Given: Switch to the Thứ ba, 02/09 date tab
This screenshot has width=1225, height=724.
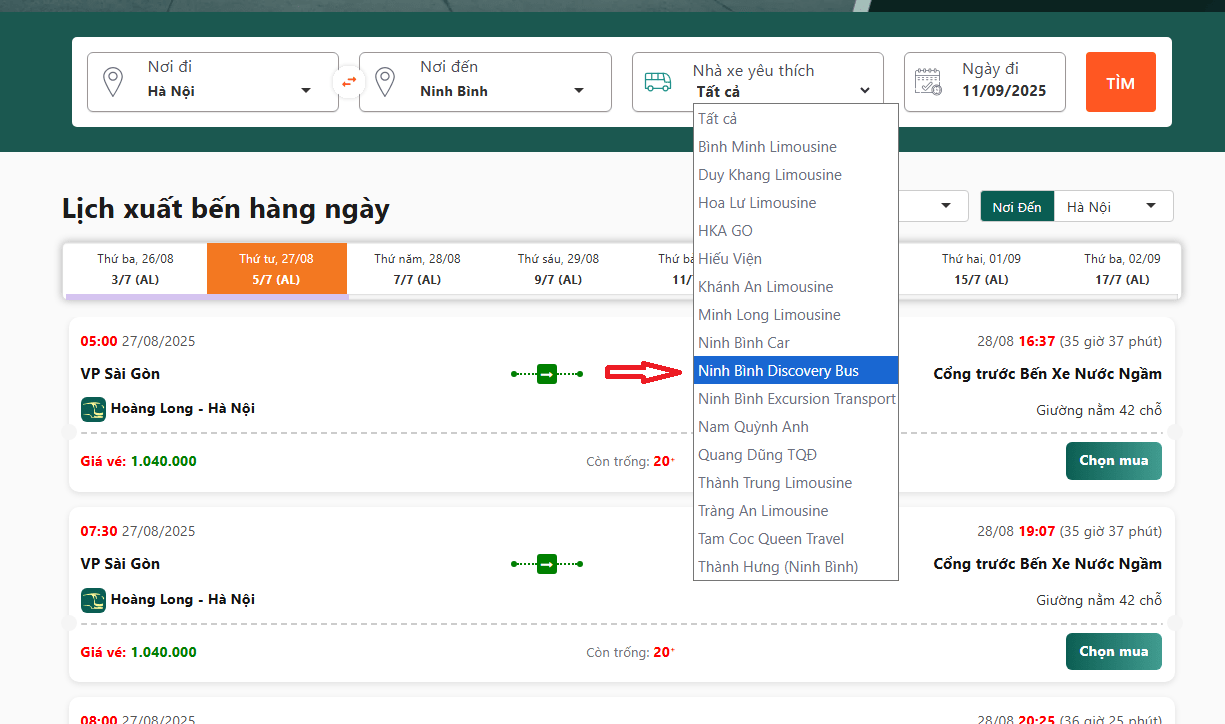Looking at the screenshot, I should coord(1122,269).
